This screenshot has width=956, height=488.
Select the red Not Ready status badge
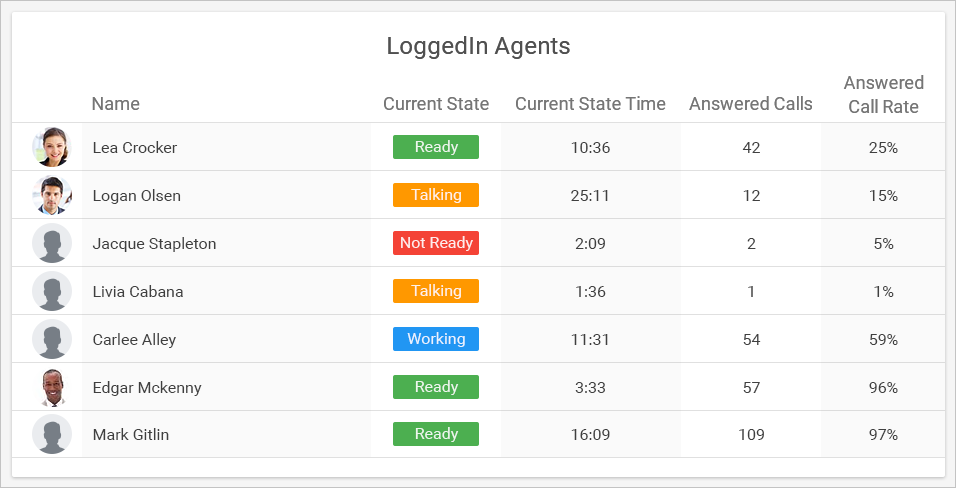click(x=436, y=243)
